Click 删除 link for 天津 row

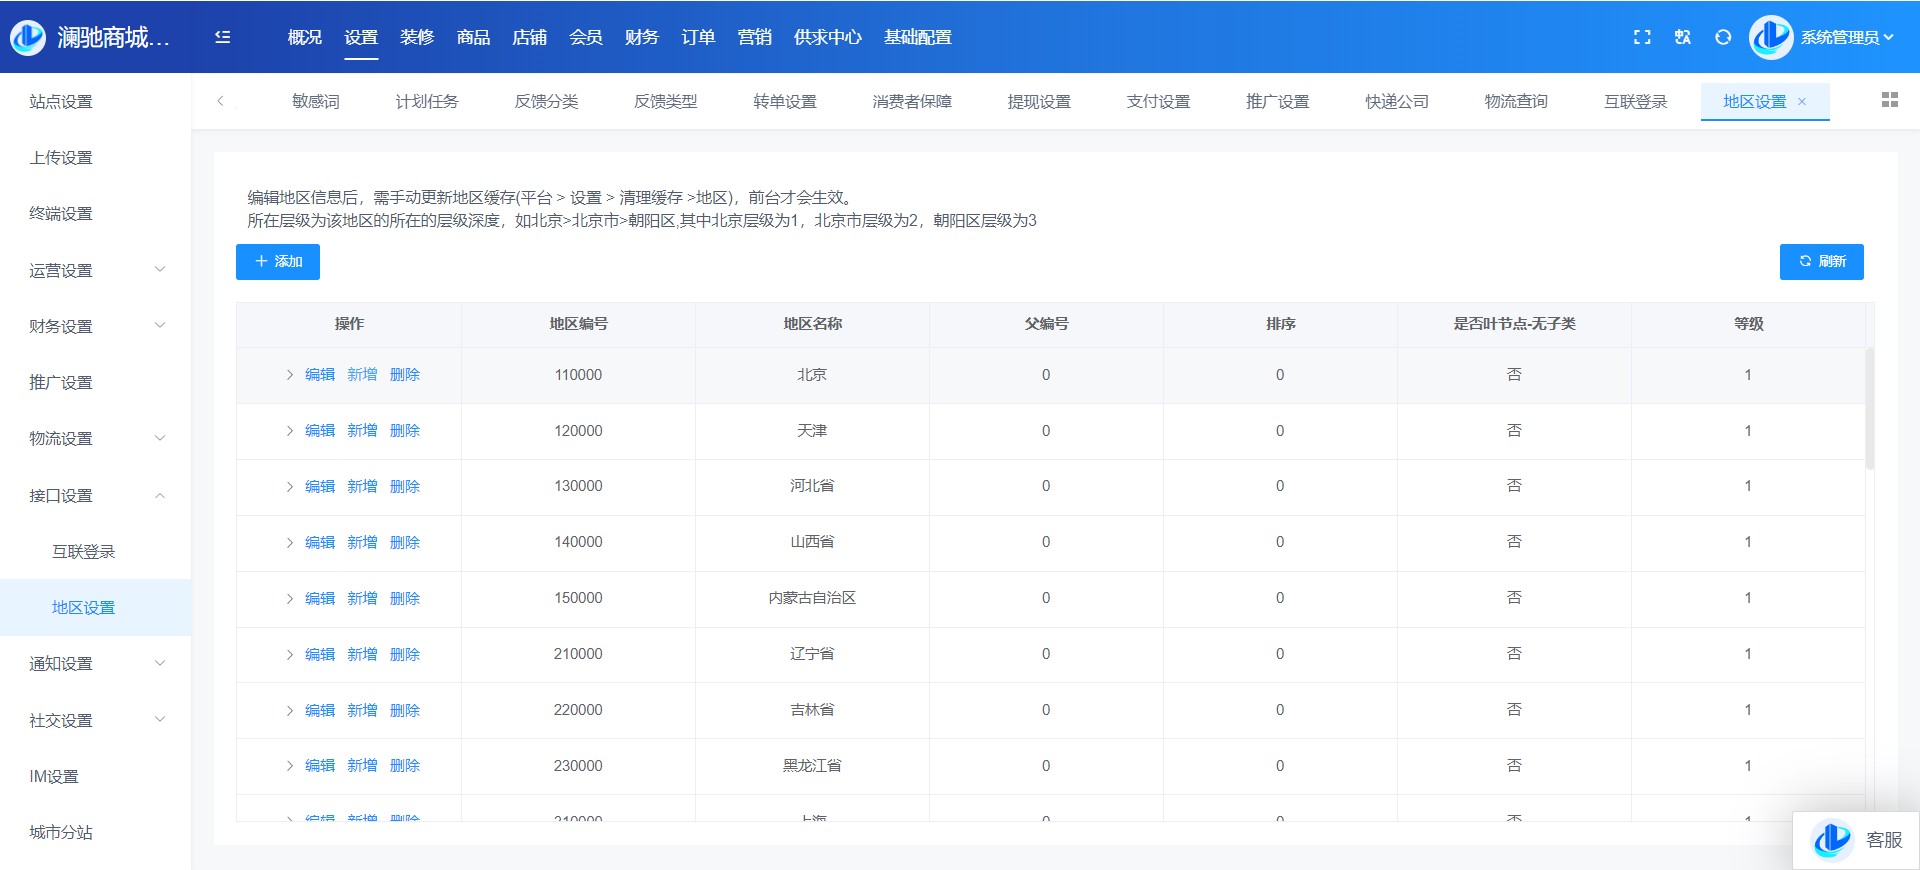point(405,431)
